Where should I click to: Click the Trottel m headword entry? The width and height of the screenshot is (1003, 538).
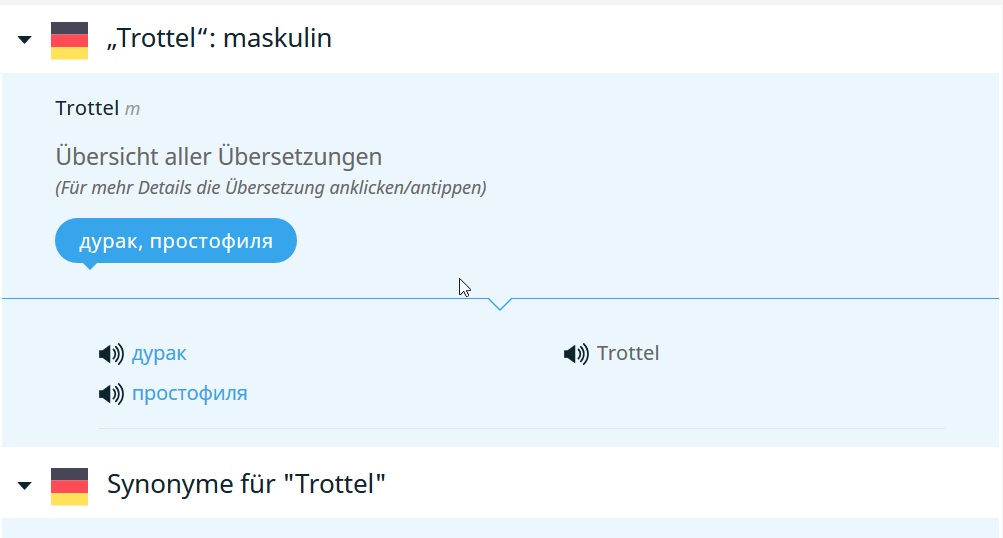97,108
